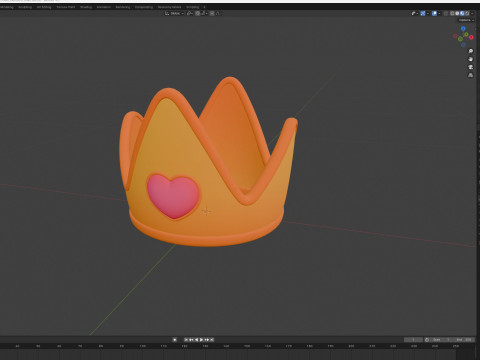Jump to the next keyframe
Viewport: 480px width, 360px height.
click(207, 340)
